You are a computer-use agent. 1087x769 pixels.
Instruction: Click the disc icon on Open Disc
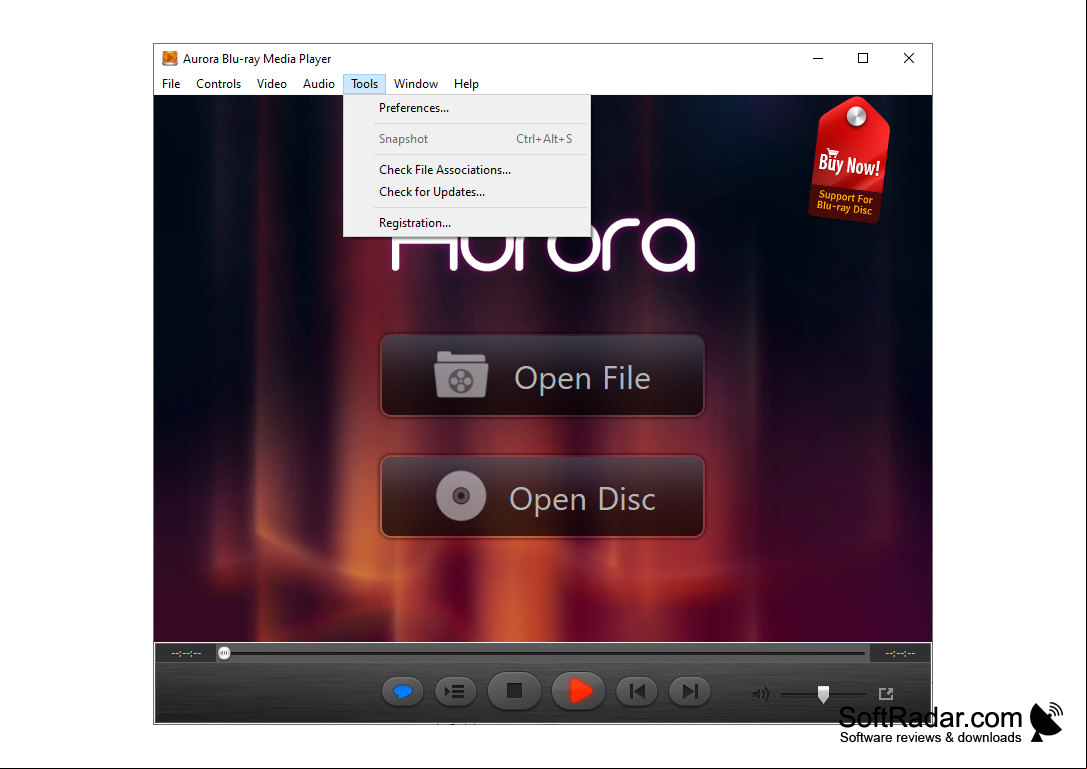tap(461, 496)
